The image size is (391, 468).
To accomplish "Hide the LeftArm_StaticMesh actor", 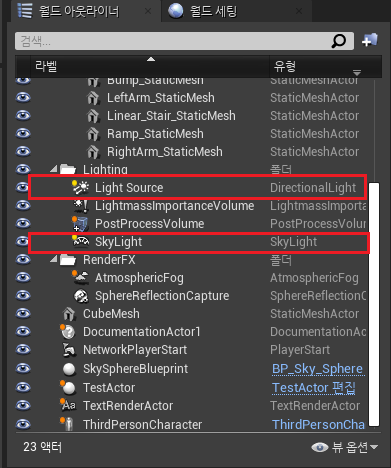I will pos(23,98).
